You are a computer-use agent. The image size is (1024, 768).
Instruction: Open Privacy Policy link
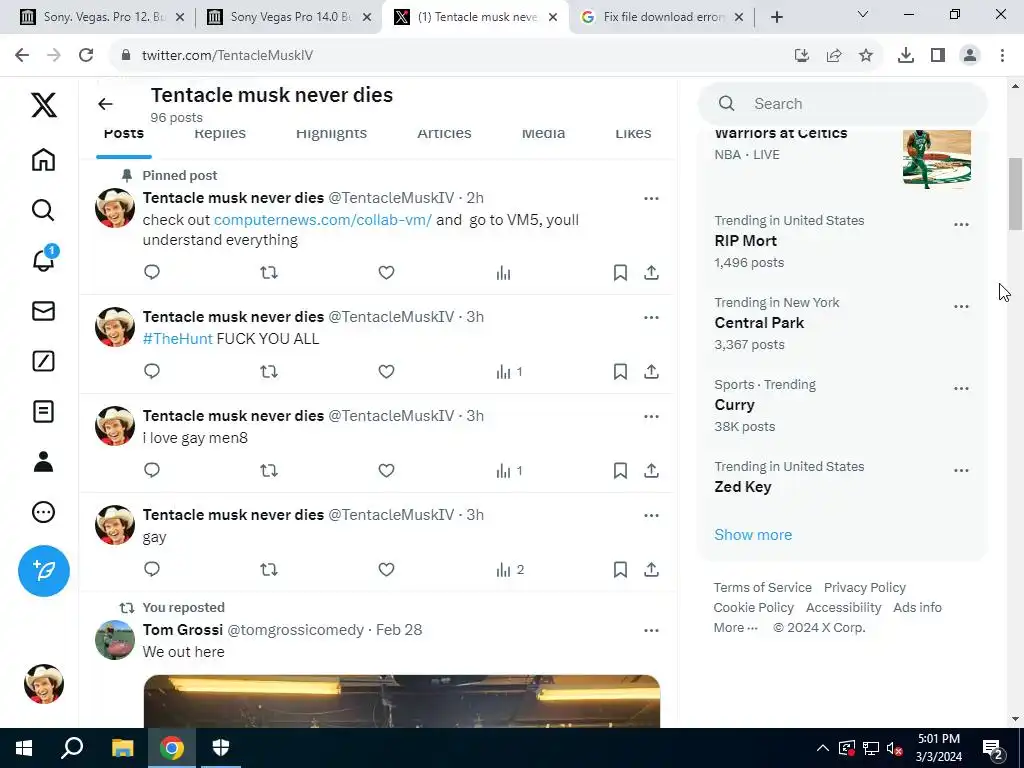click(x=865, y=588)
